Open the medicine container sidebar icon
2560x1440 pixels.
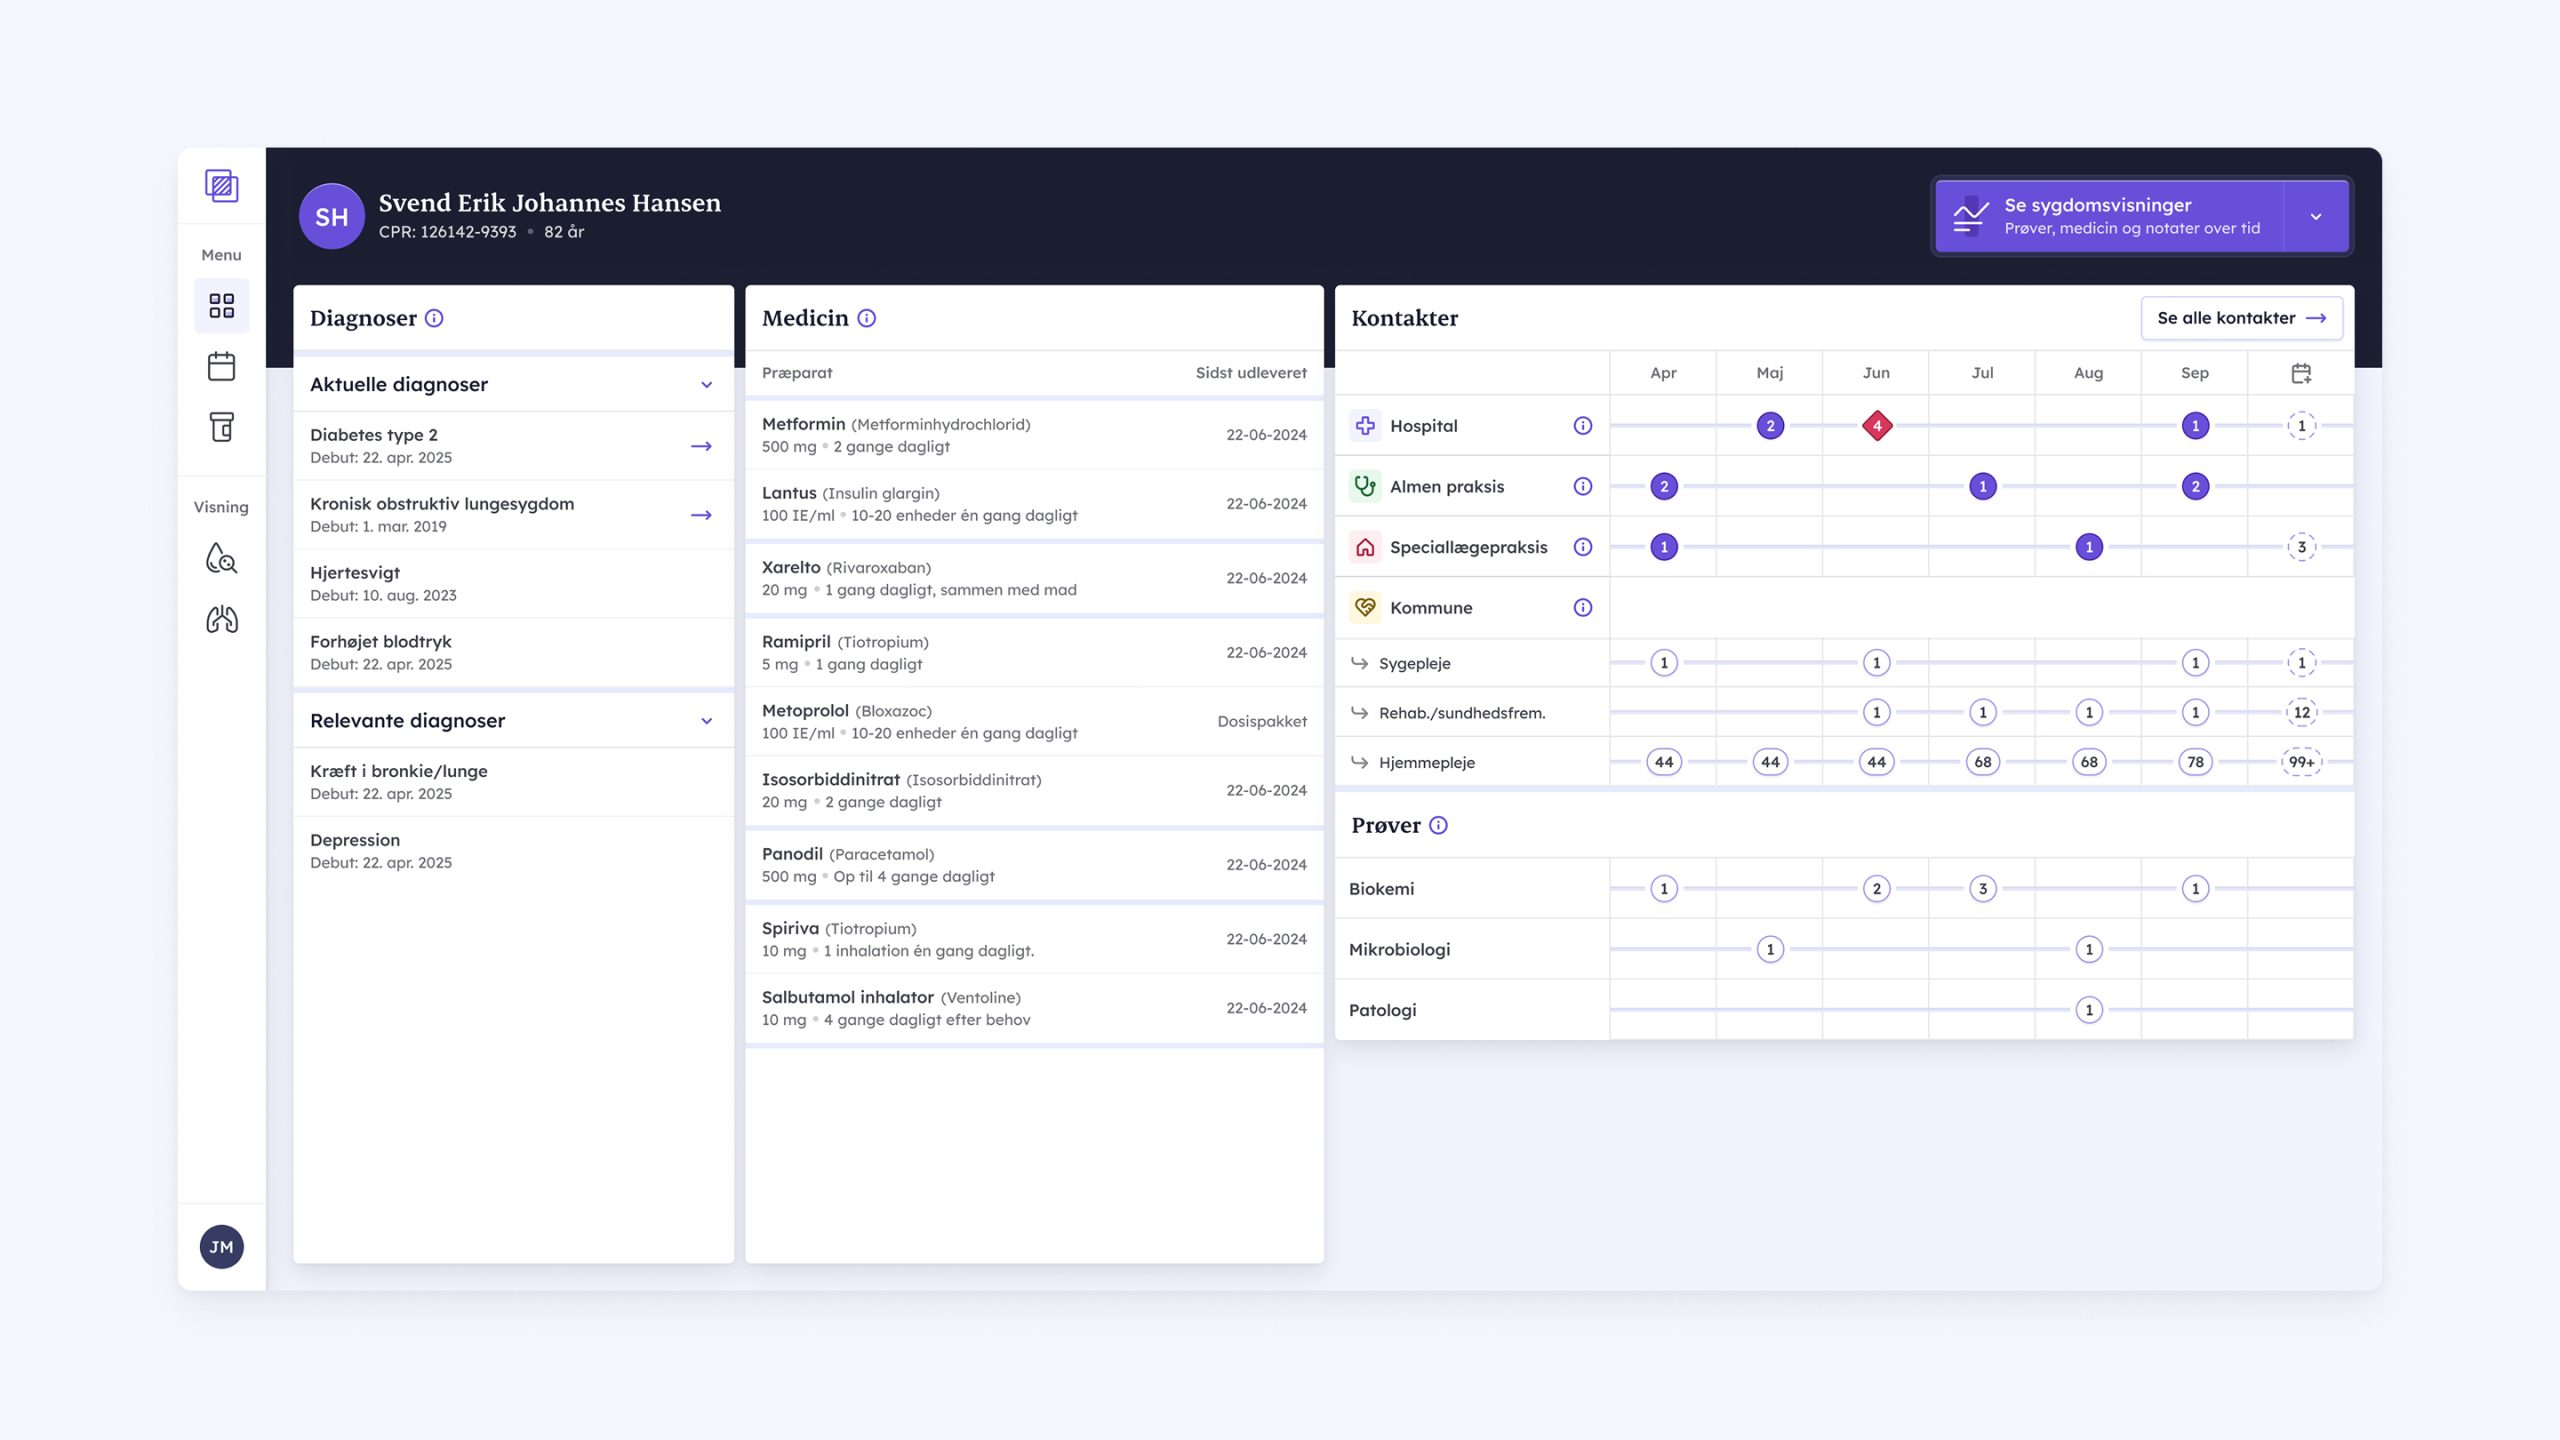point(221,427)
